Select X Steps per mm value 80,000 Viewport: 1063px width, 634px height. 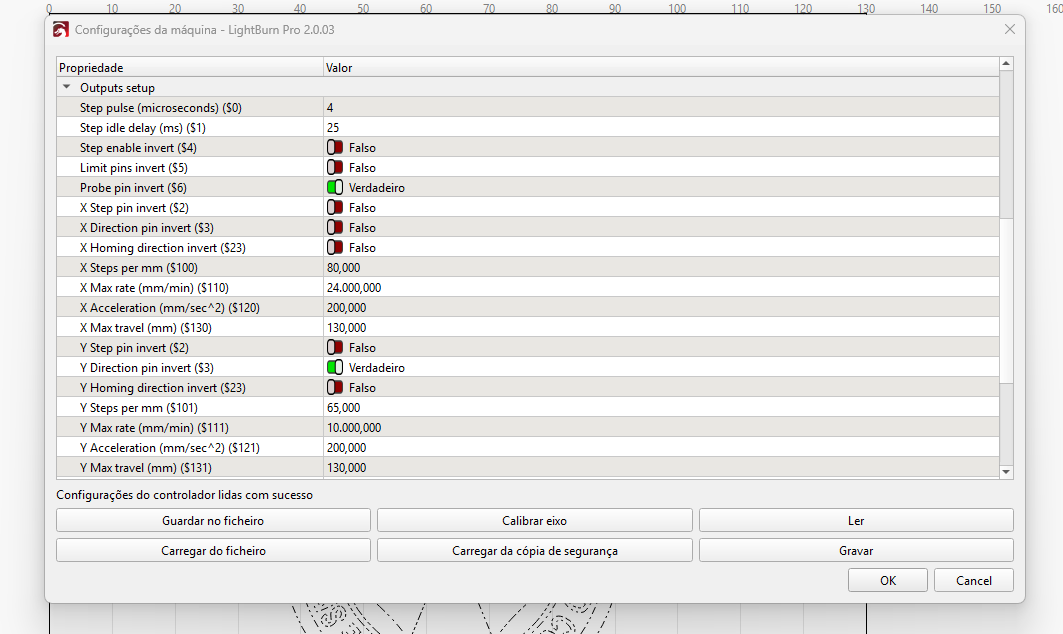point(344,267)
